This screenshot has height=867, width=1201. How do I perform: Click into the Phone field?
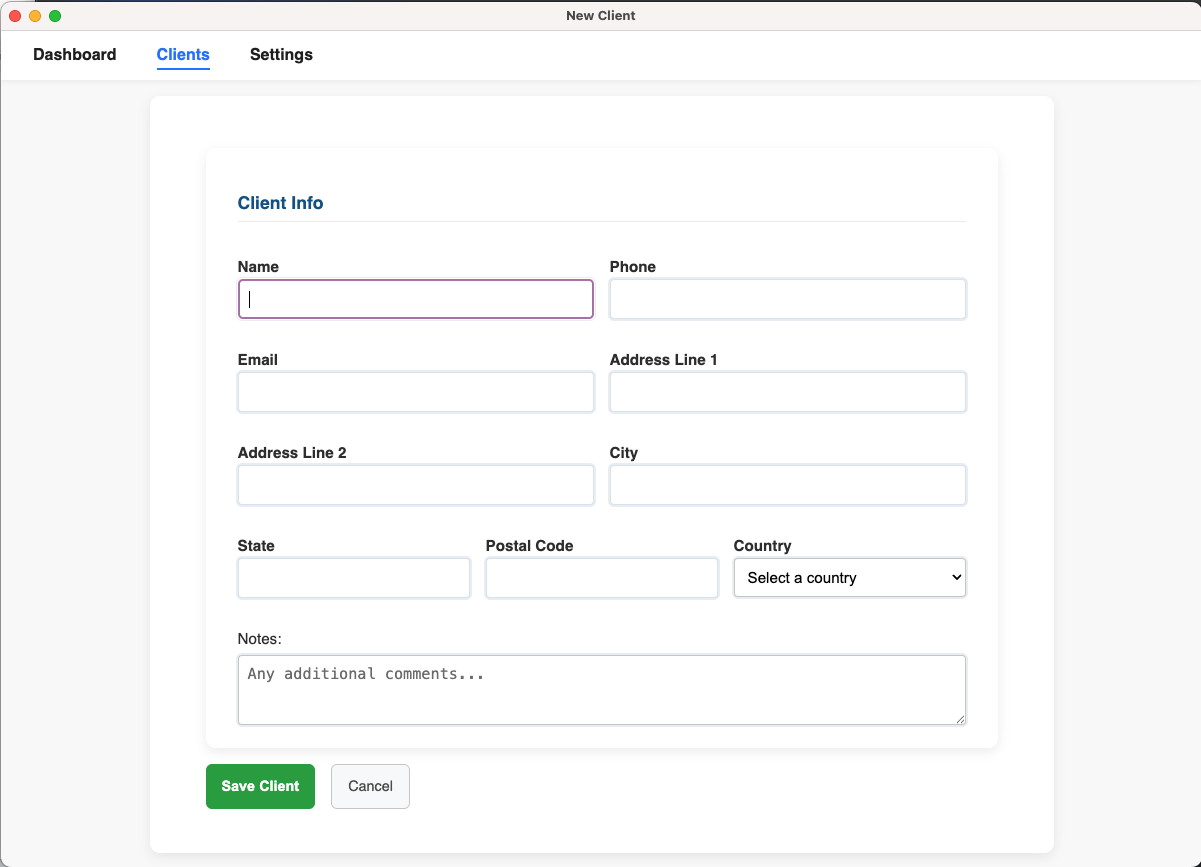[x=787, y=299]
